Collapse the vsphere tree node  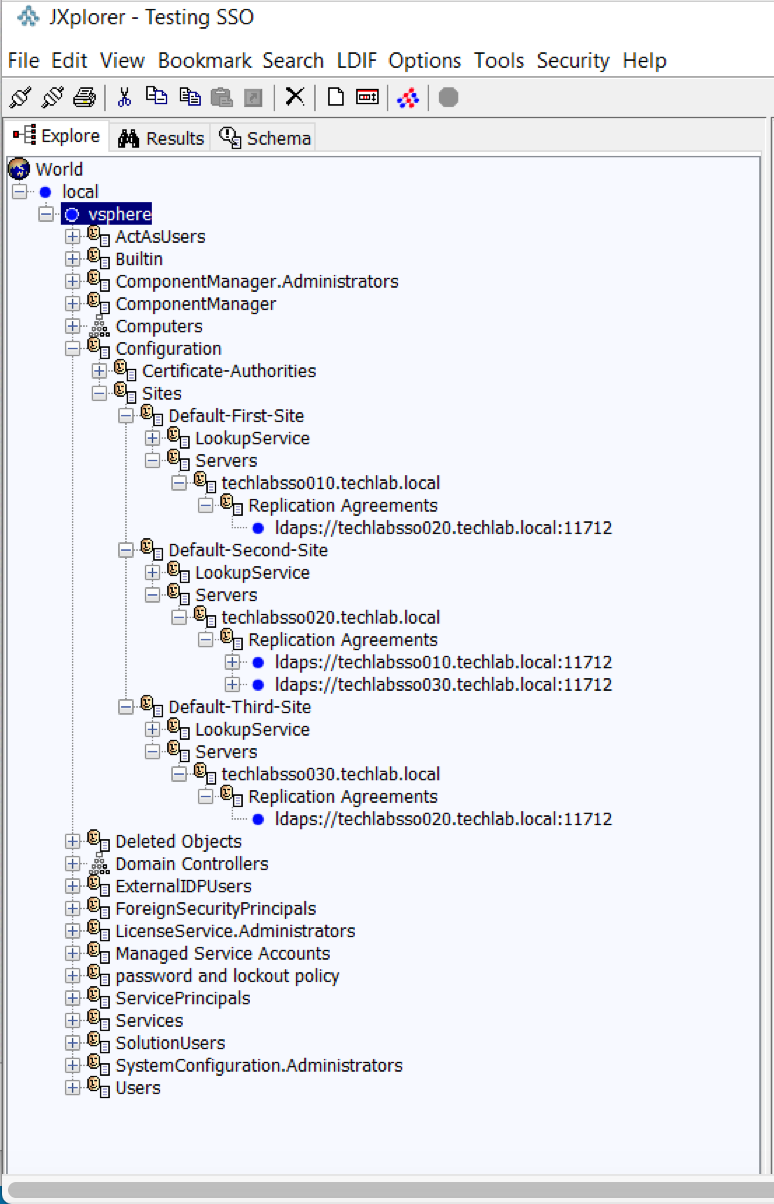46,214
